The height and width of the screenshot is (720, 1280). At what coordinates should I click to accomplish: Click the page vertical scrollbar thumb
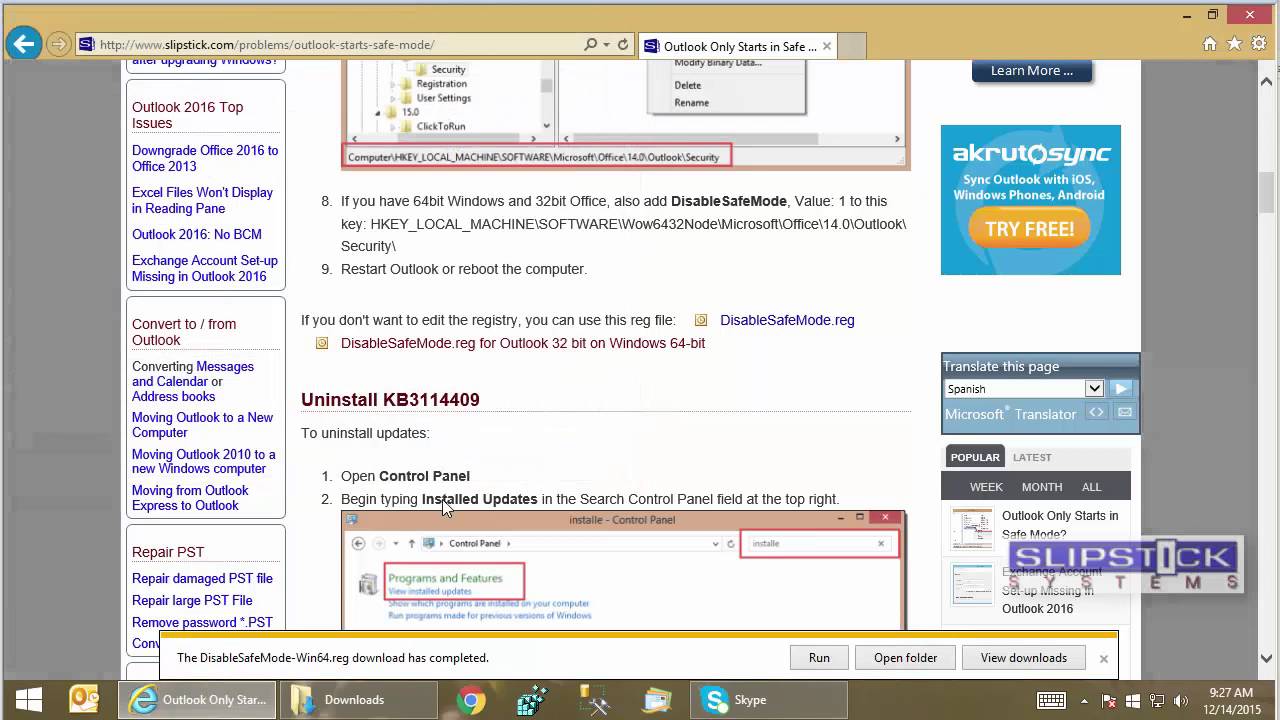click(1266, 192)
